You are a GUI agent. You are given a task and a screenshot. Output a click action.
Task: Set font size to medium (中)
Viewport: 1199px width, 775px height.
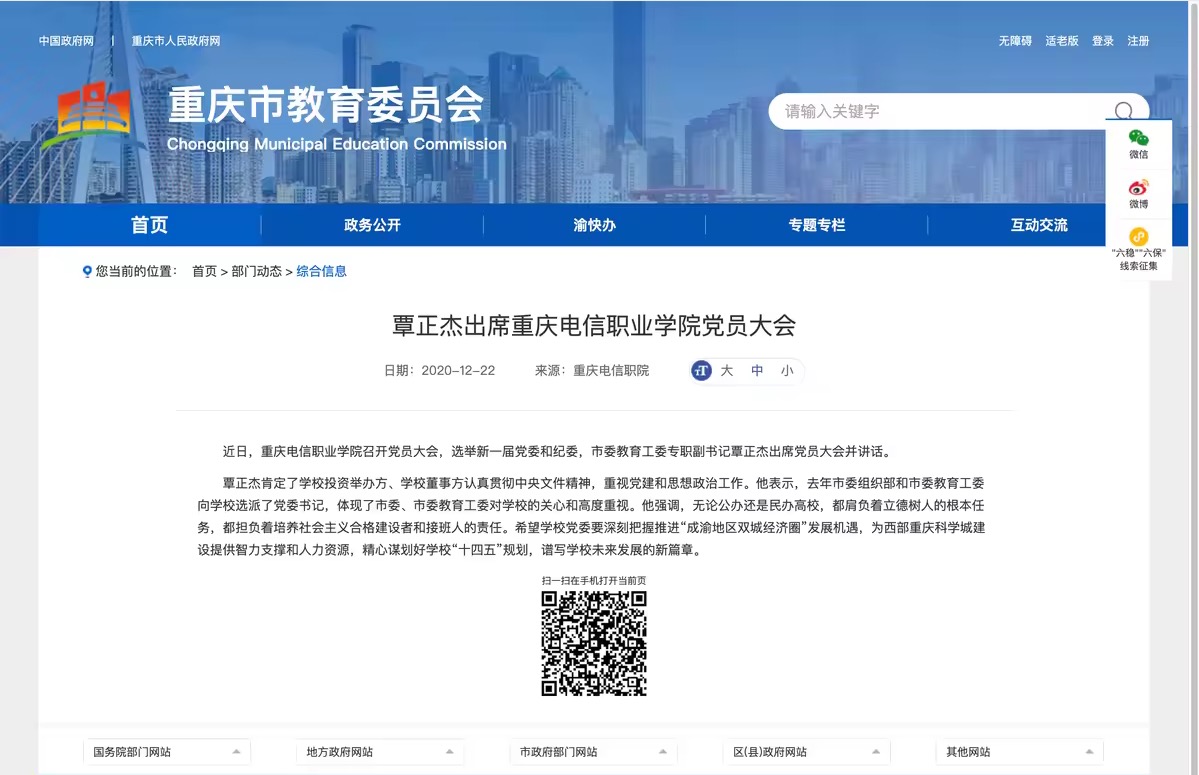(x=757, y=371)
